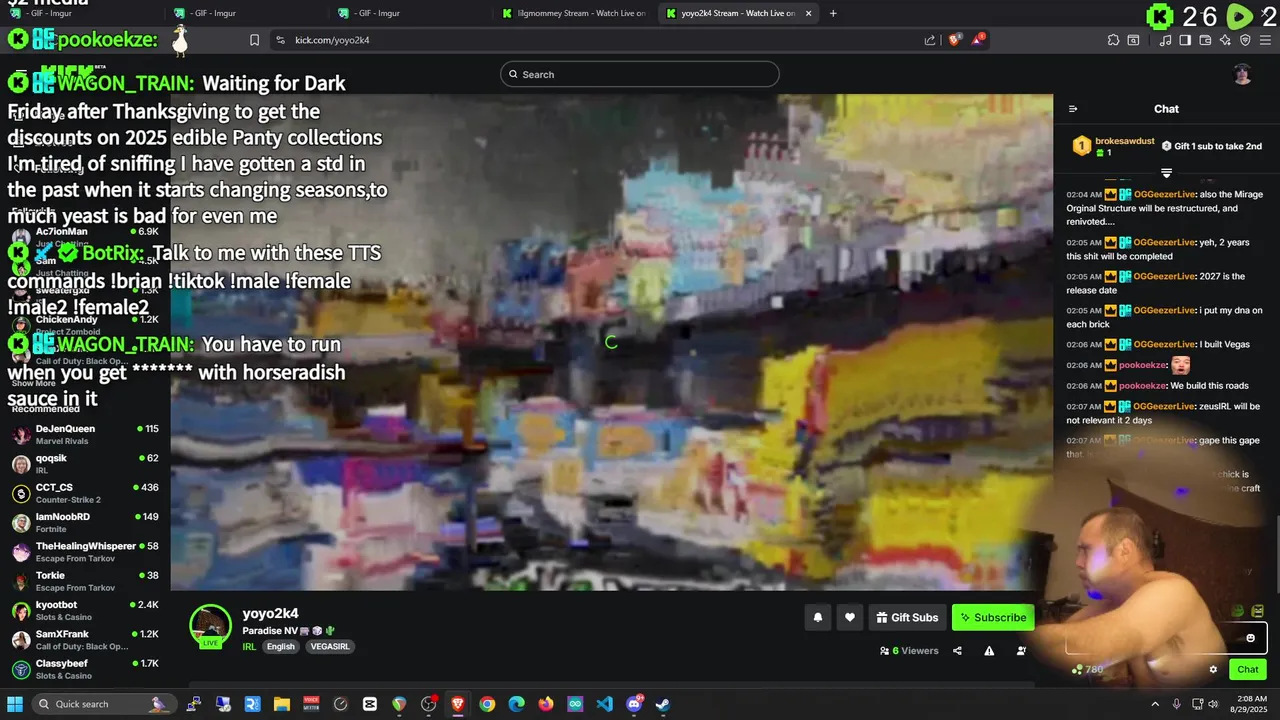Show hidden system tray icons chevron
This screenshot has width=1280, height=720.
(x=1155, y=704)
